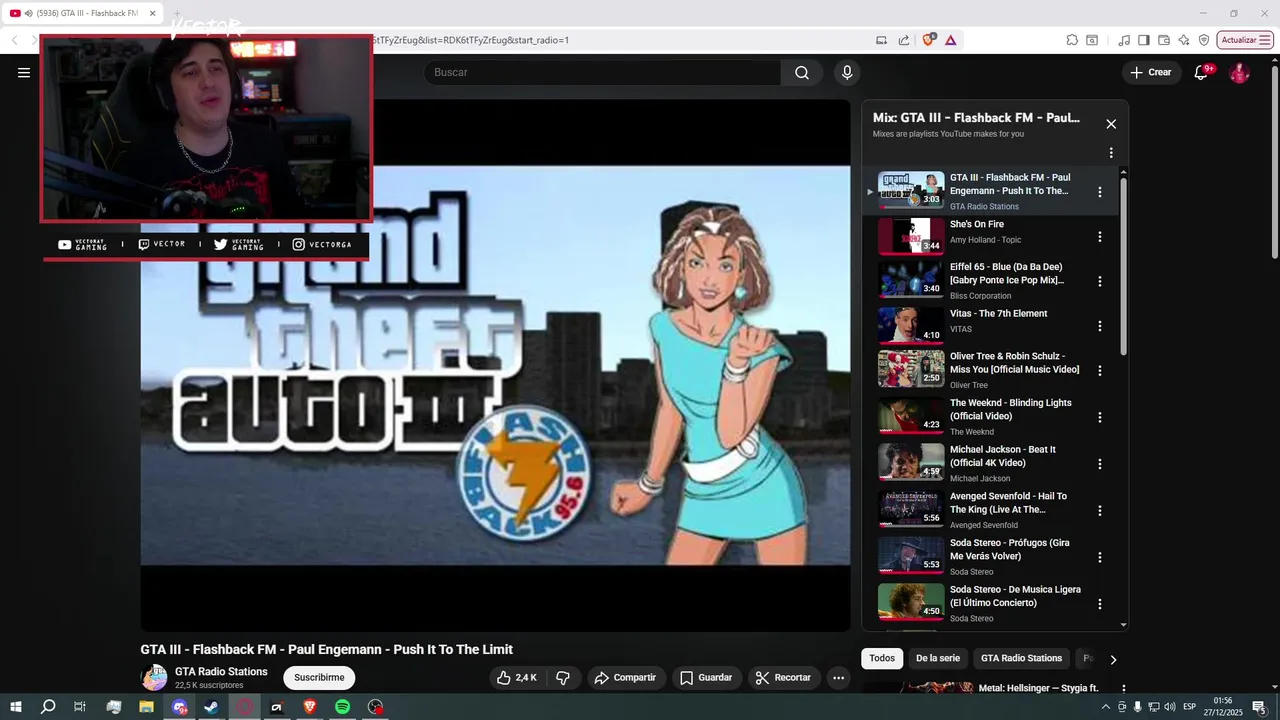Click the VPN shield icon in toolbar
This screenshot has width=1280, height=720.
coord(1204,40)
